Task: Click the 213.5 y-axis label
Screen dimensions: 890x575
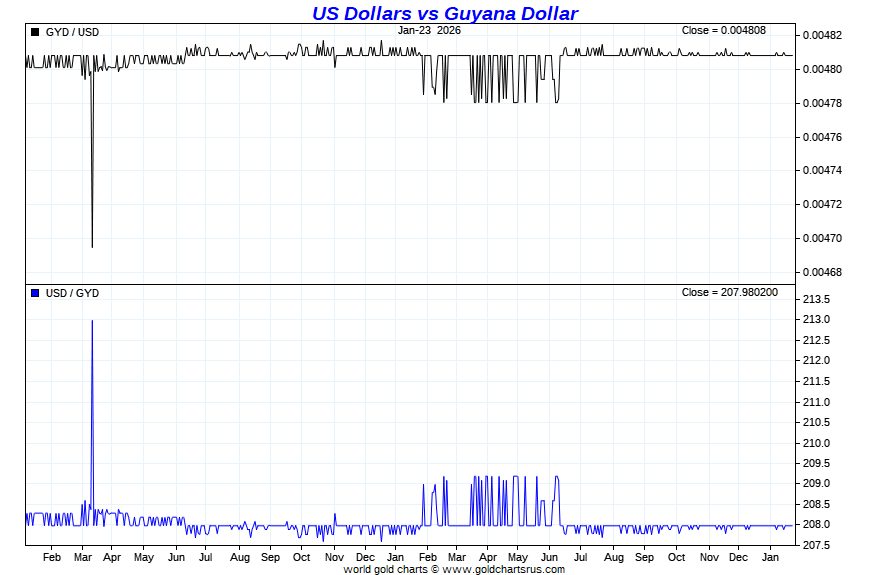Action: pos(816,299)
